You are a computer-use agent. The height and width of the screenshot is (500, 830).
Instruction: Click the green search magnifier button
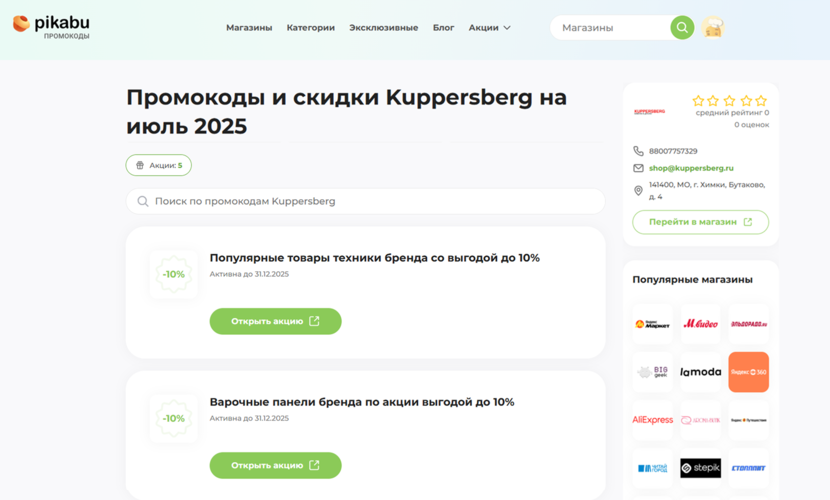(x=682, y=28)
